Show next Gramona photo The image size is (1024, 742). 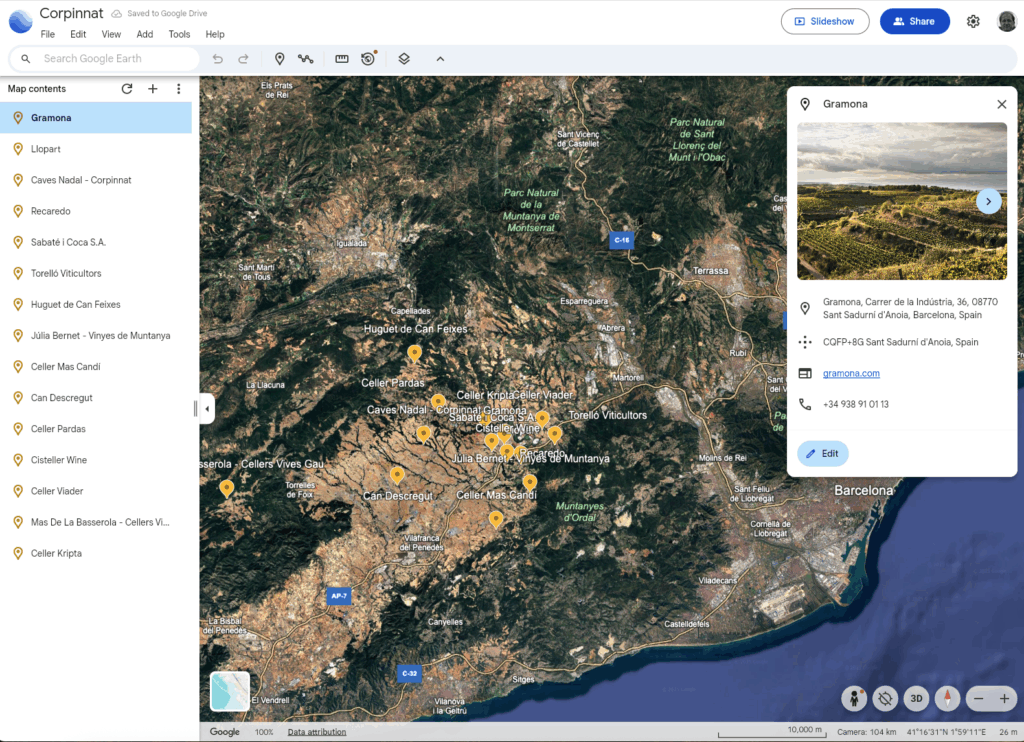989,201
